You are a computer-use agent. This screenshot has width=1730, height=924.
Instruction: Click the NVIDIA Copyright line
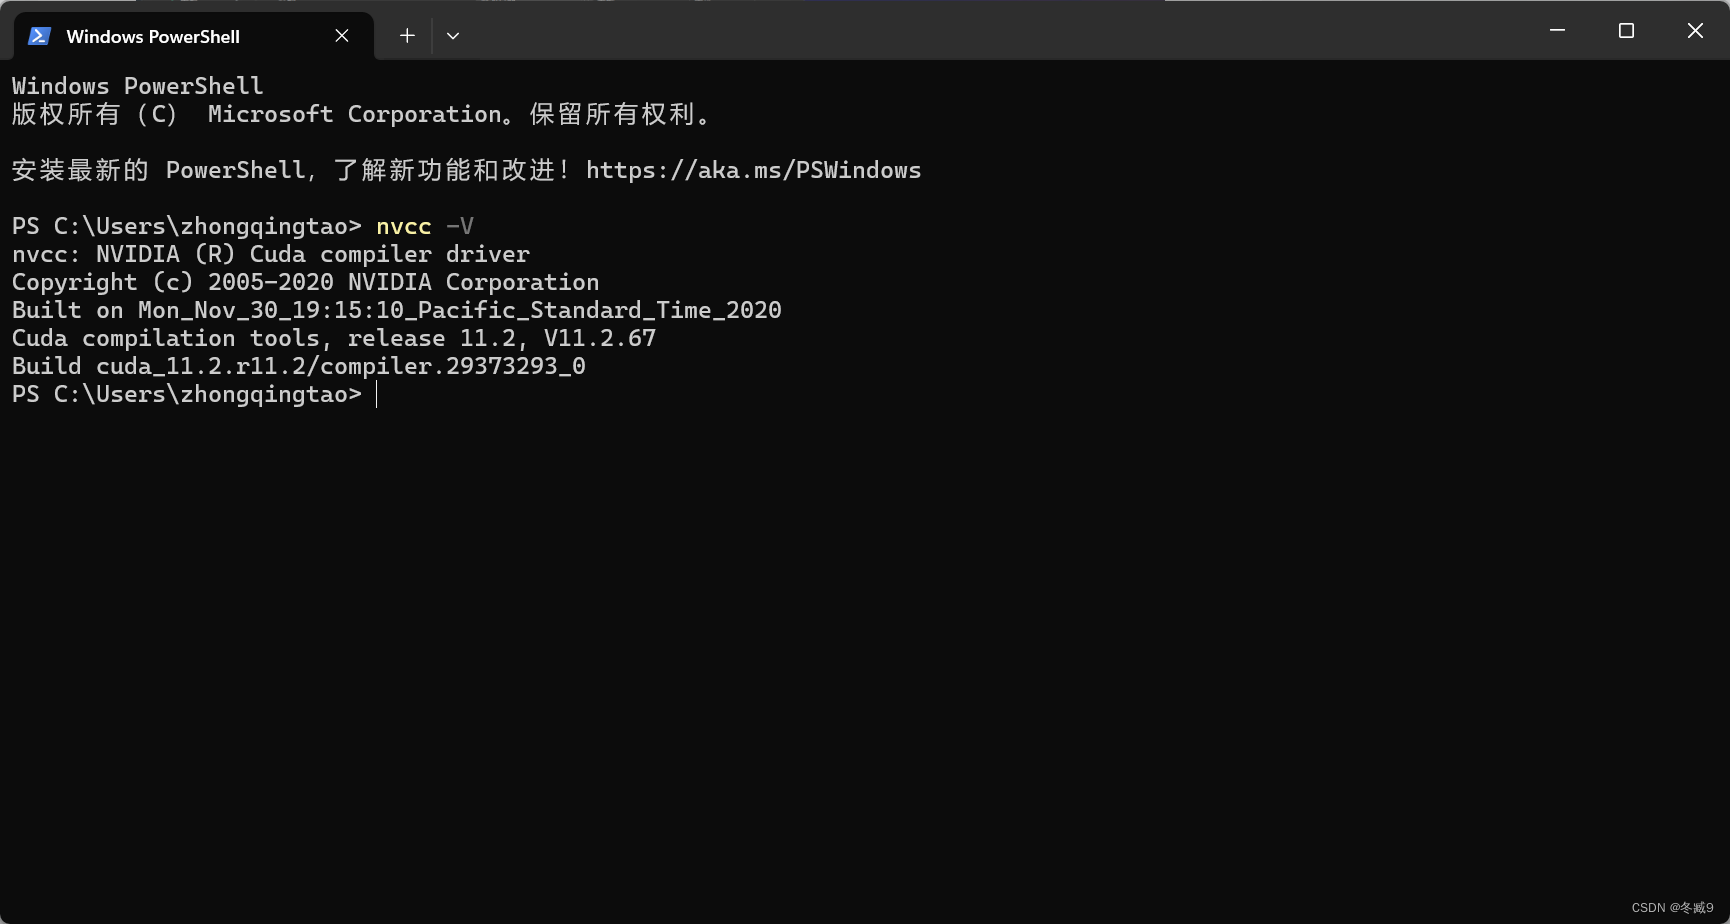tap(304, 282)
